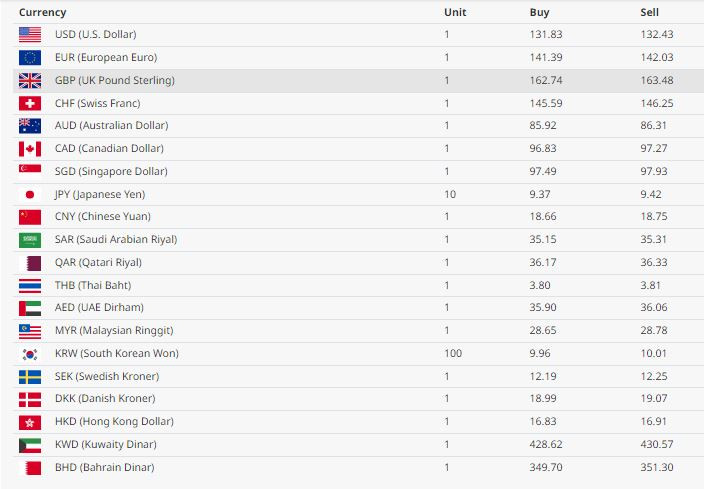Screen dimensions: 704x489
Task: Select the UK flag icon
Action: coord(30,81)
